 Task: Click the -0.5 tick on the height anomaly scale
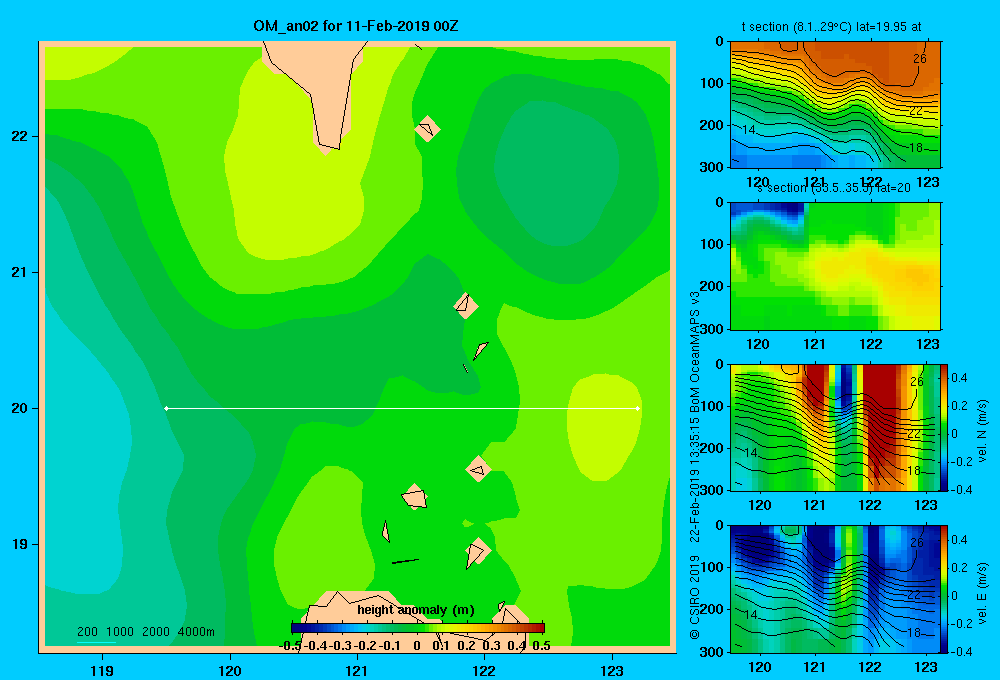(290, 646)
